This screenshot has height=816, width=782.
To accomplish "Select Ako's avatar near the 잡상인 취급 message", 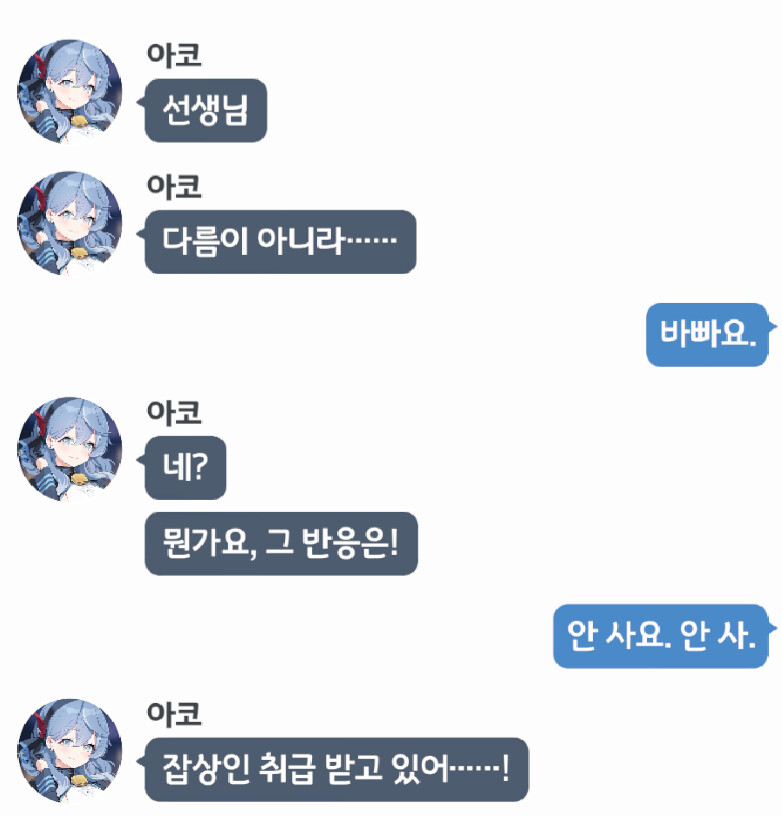I will 70,750.
